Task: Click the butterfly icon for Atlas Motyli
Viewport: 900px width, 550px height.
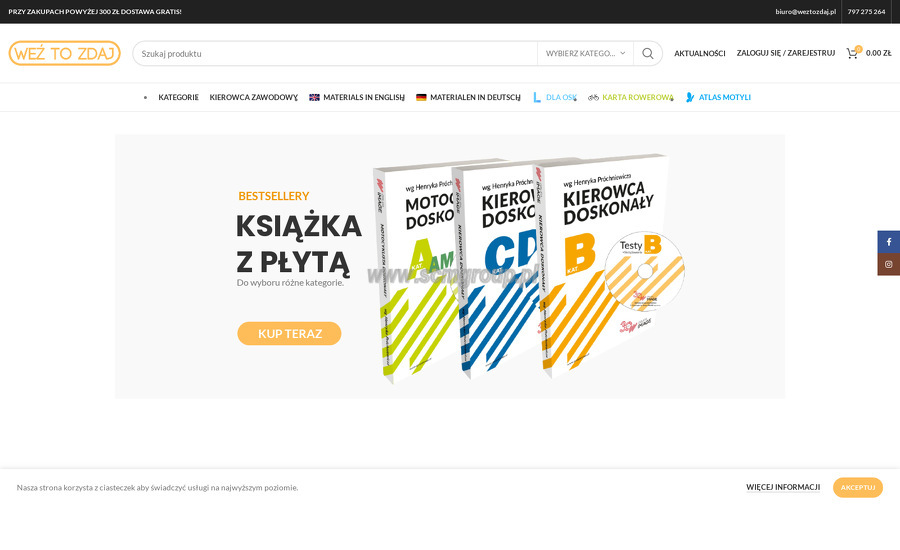Action: click(x=690, y=98)
